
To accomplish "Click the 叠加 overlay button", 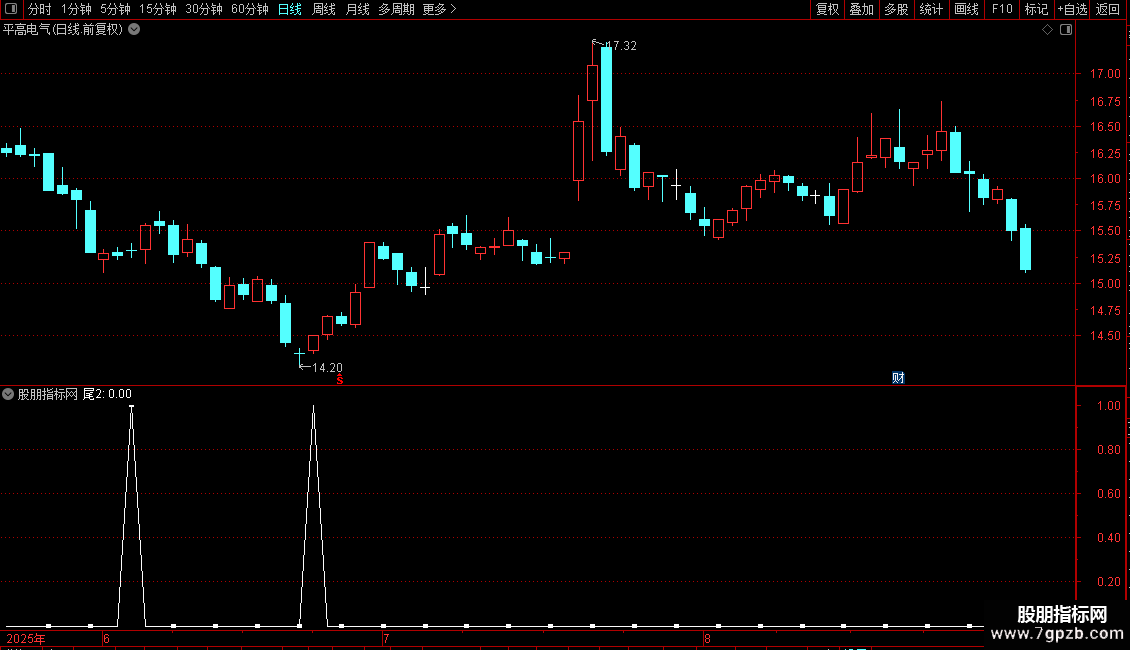I will pos(861,9).
